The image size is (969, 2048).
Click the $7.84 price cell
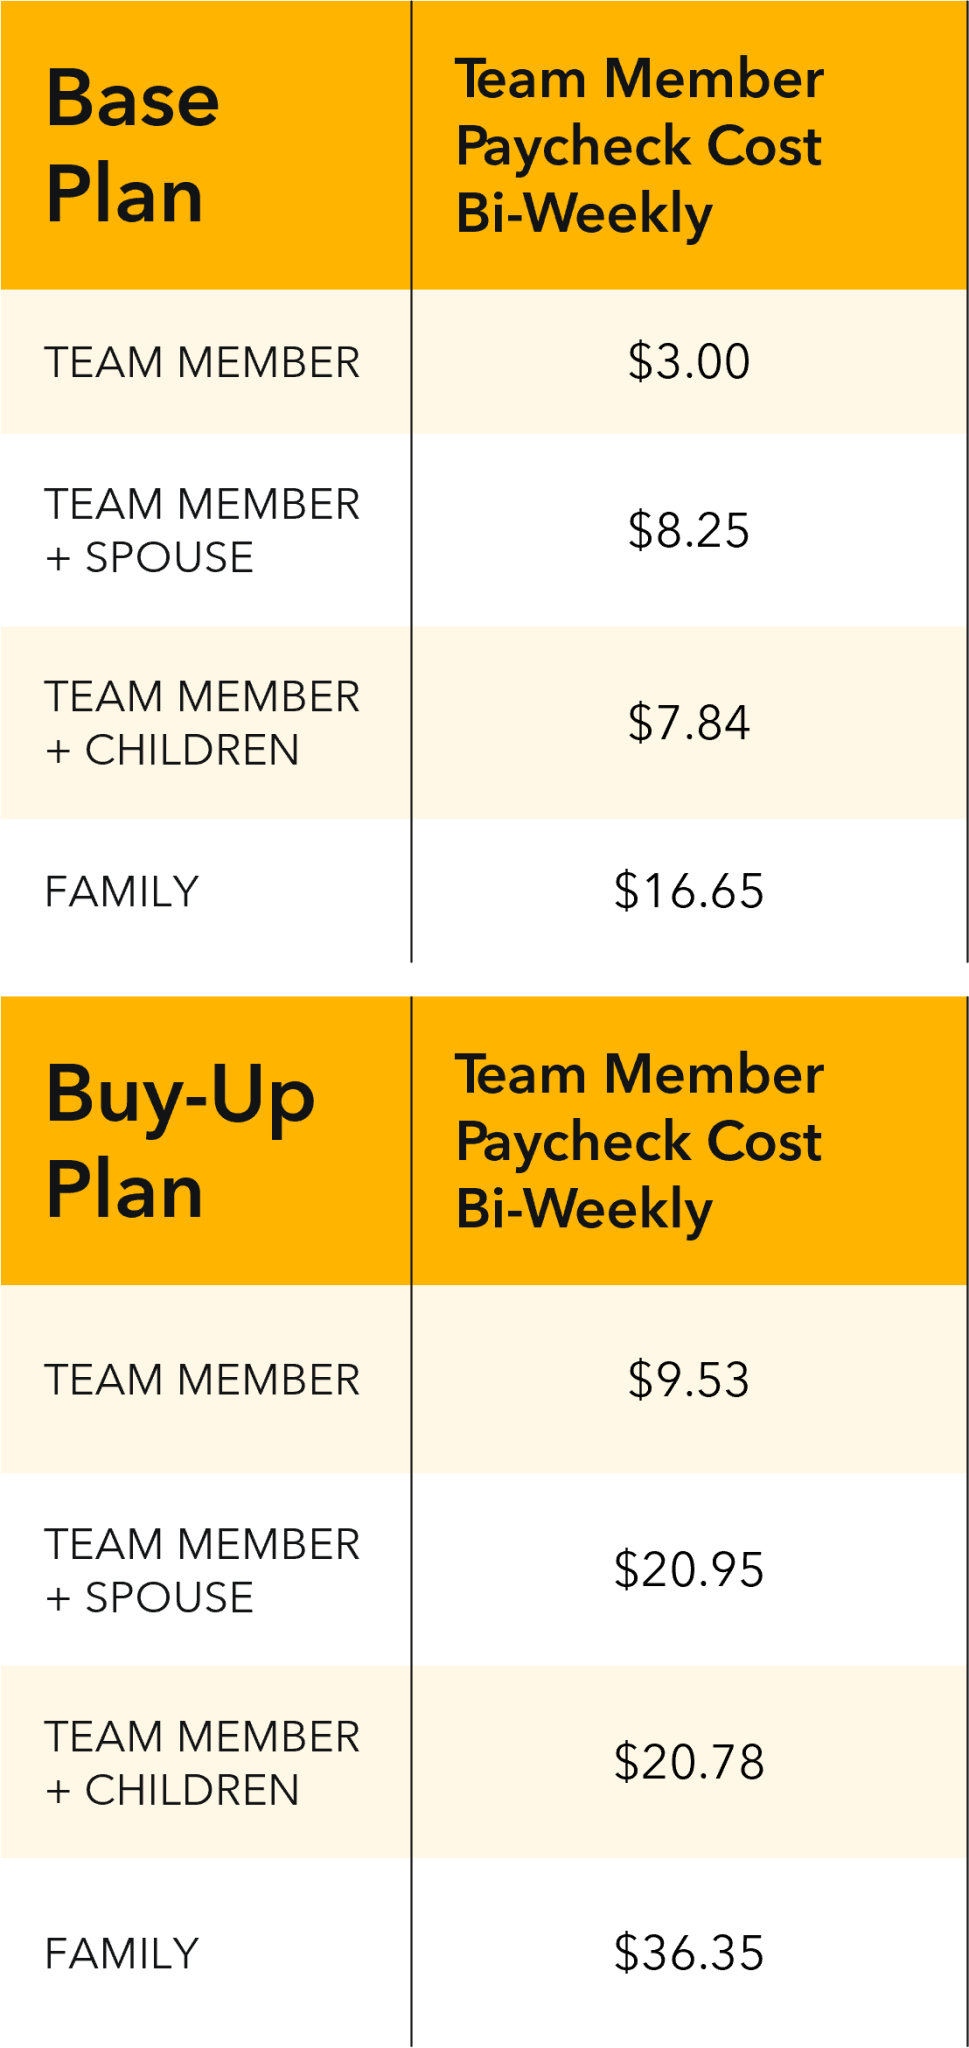click(x=688, y=723)
